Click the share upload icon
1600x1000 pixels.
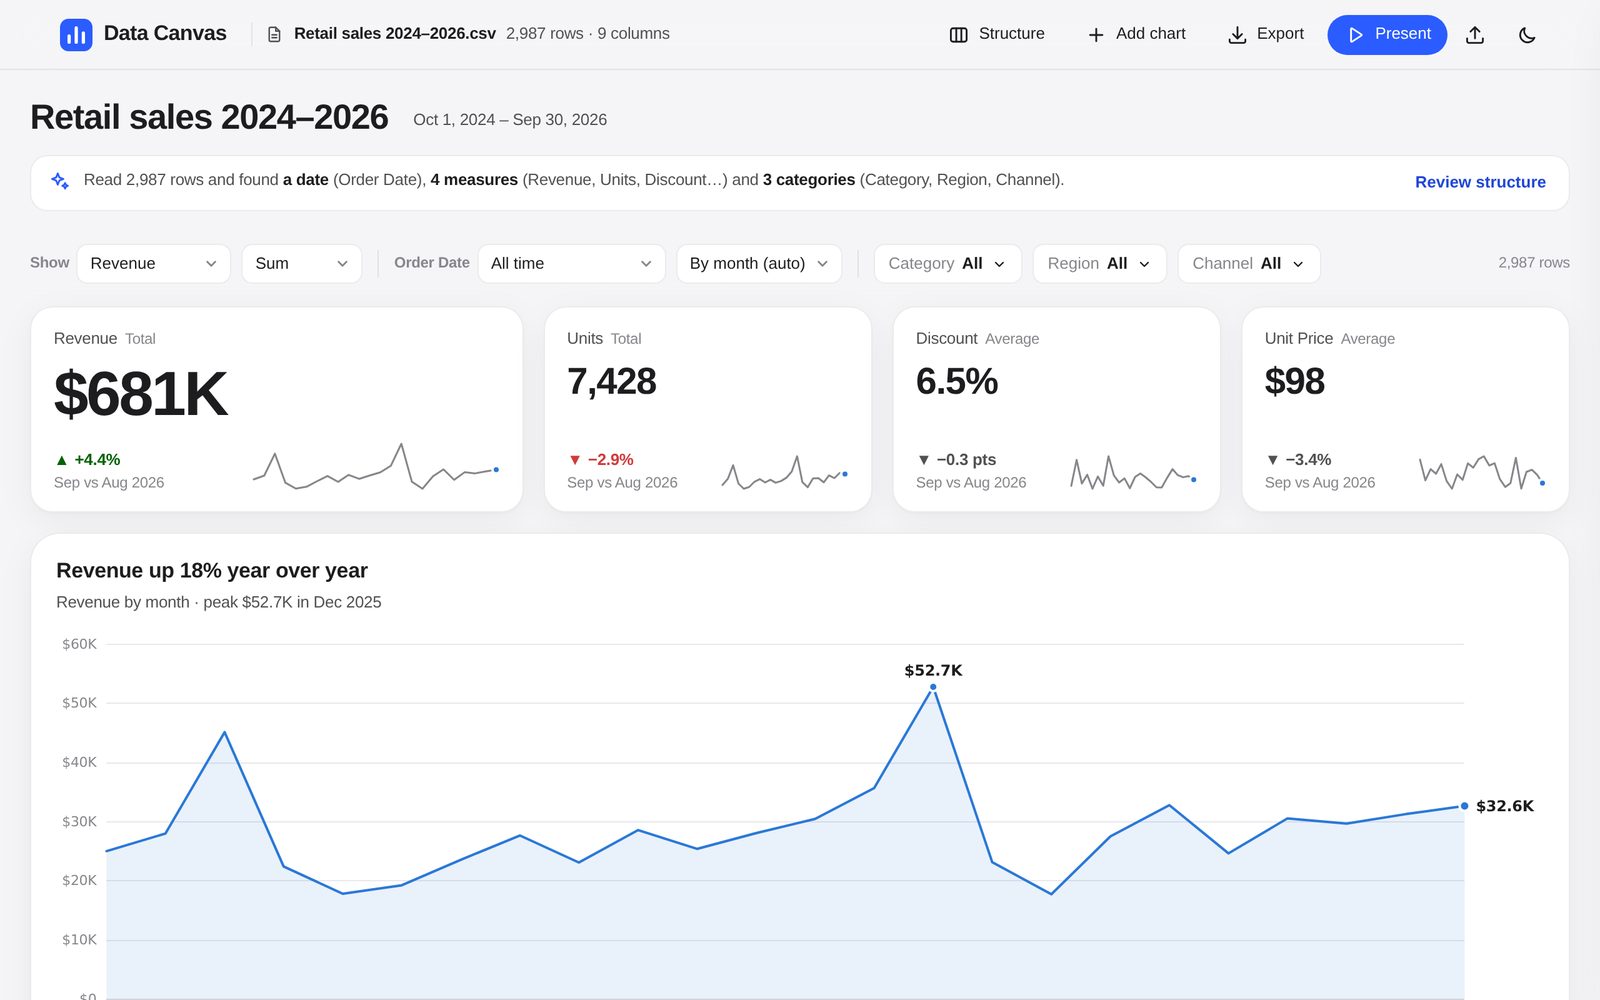1475,35
